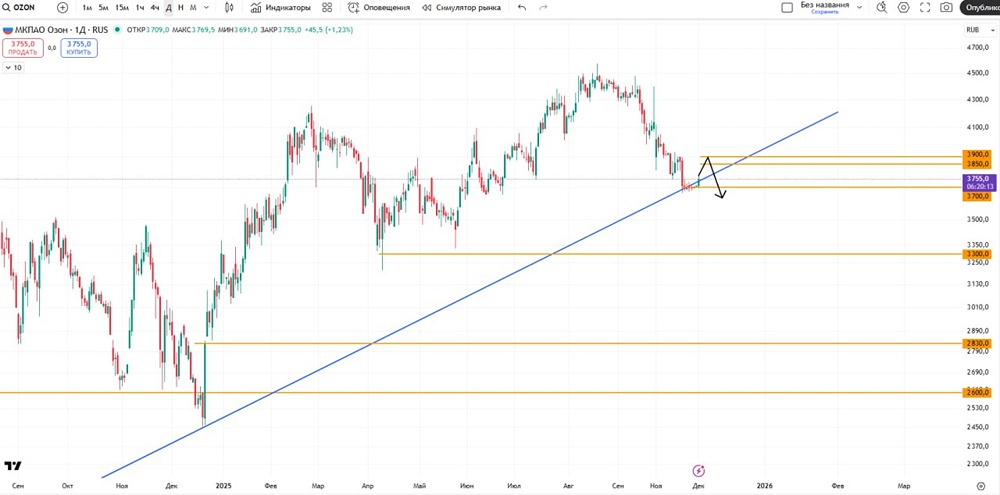Select the 4ч timeframe
Image resolution: width=1000 pixels, height=495 pixels.
(155, 8)
